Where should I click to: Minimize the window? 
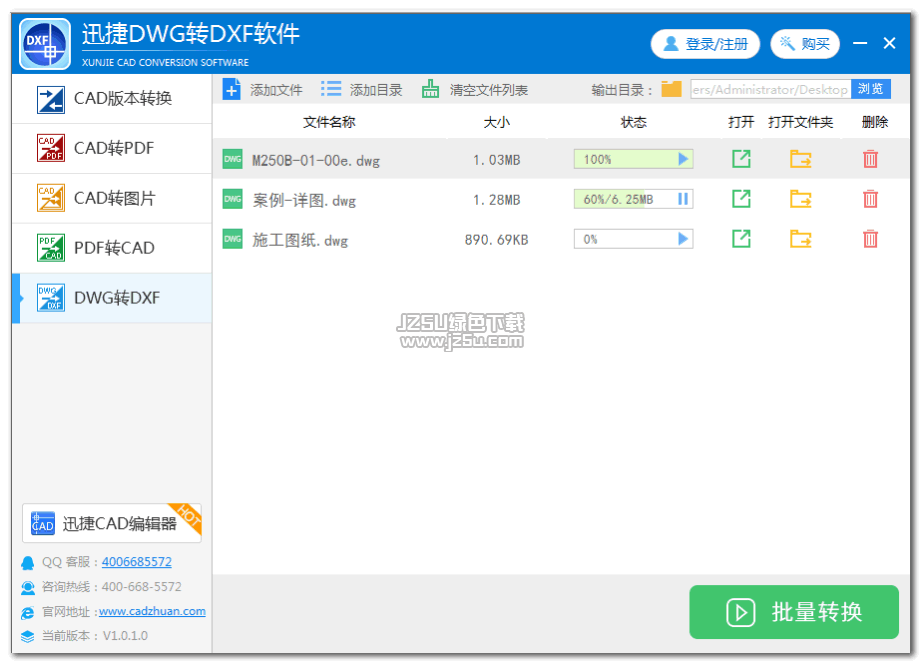click(860, 44)
